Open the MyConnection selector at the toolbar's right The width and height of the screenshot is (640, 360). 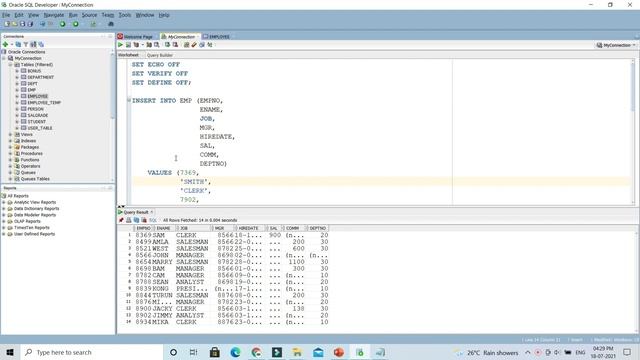[x=616, y=45]
